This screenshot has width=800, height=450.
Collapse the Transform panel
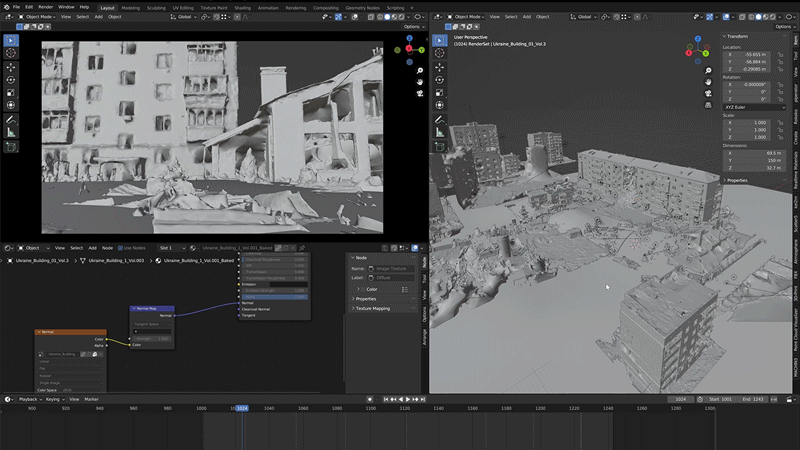pyautogui.click(x=736, y=36)
